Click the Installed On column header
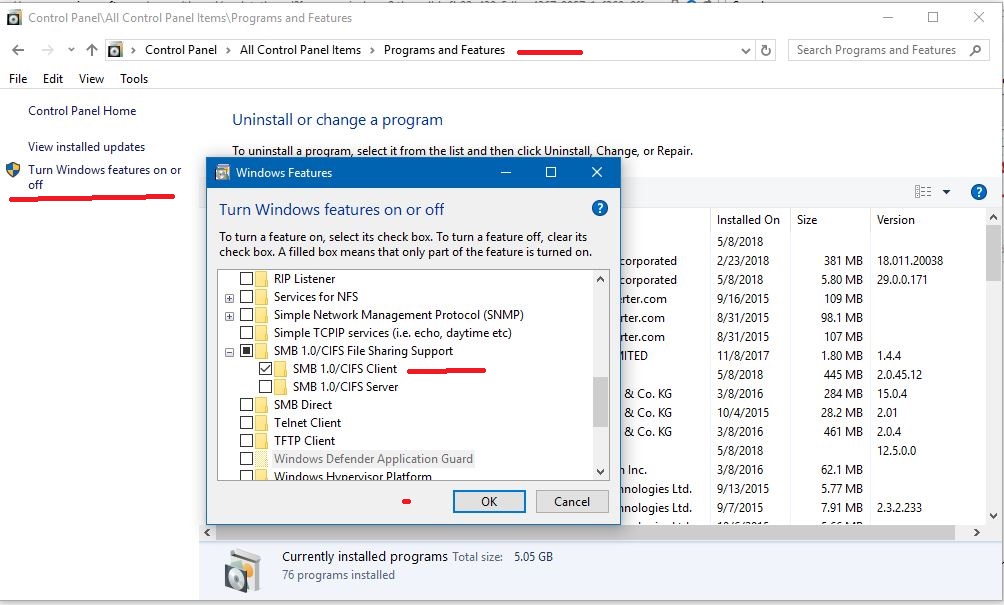Screen dimensions: 1004x605 click(748, 220)
